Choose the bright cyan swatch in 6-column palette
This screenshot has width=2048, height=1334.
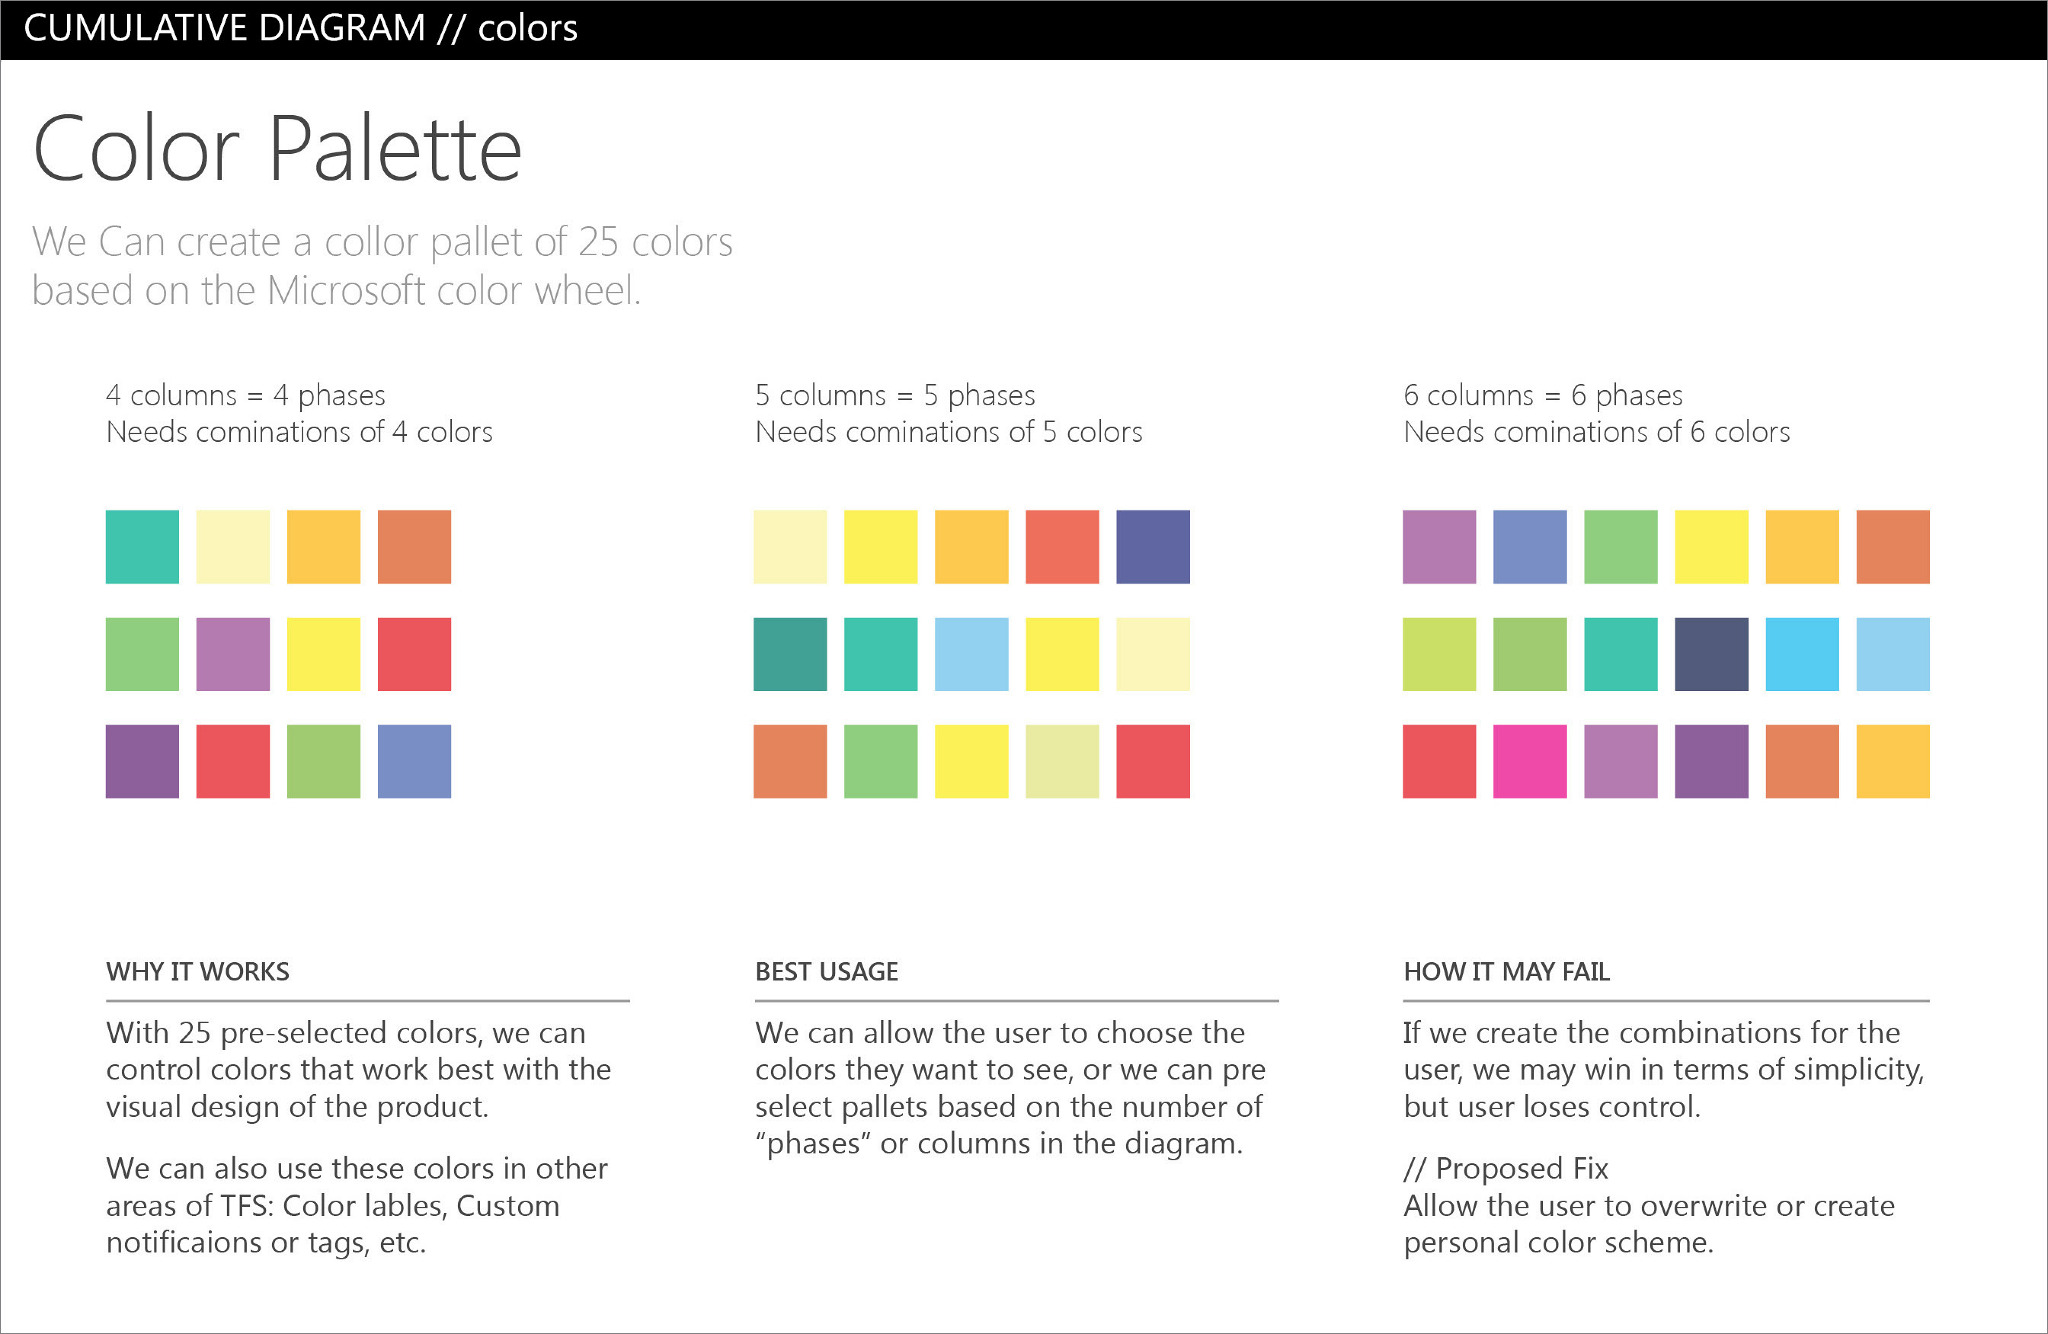pos(1802,654)
